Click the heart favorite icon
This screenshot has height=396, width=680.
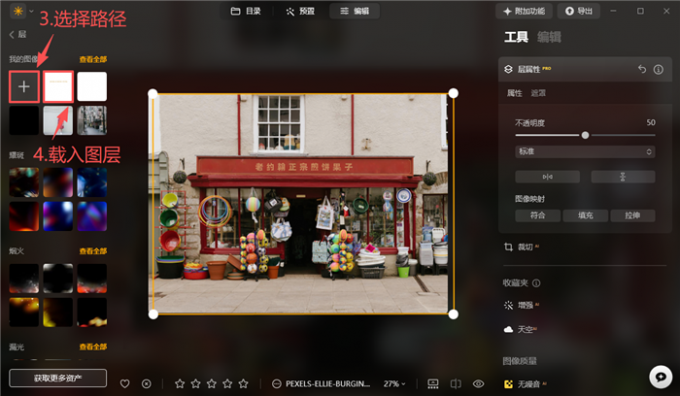(125, 383)
